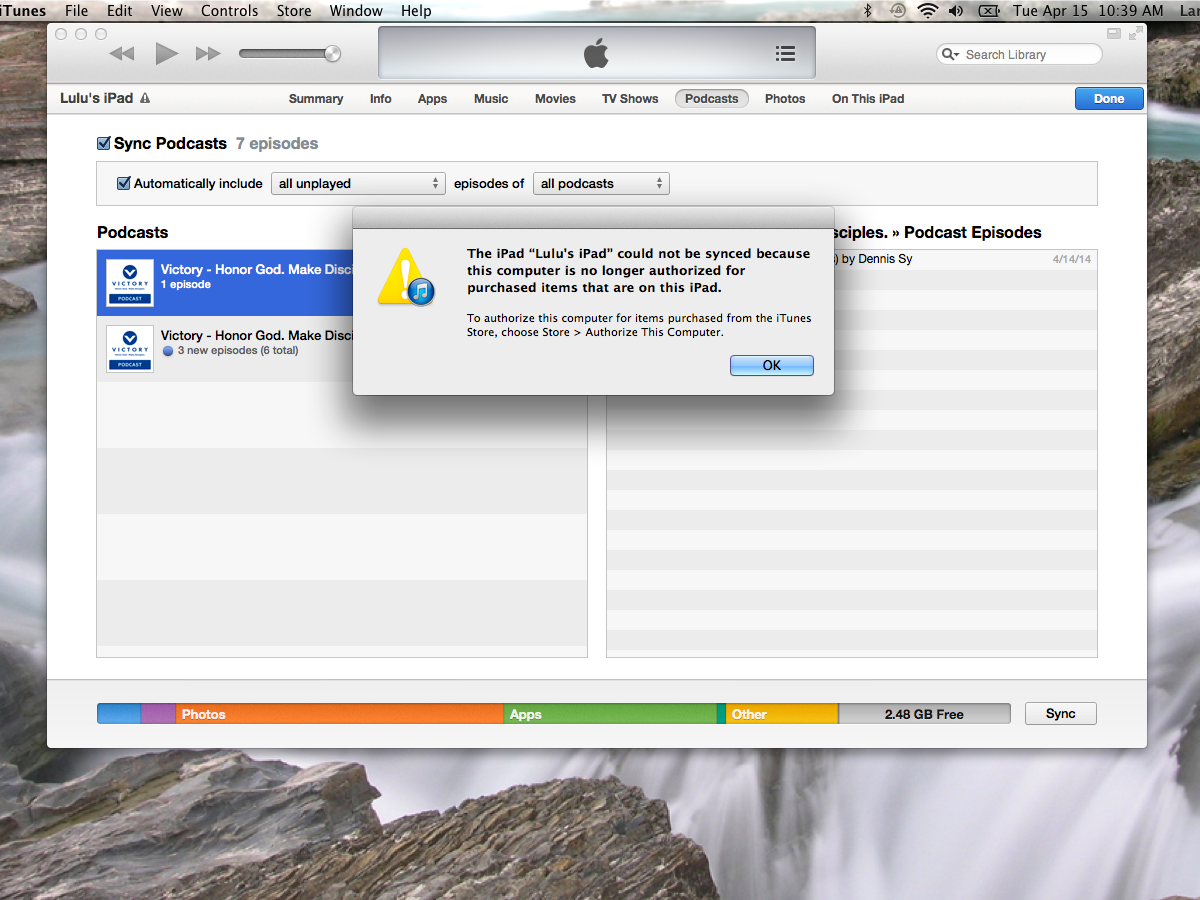1200x900 pixels.
Task: Switch to the Summary tab
Action: point(316,99)
